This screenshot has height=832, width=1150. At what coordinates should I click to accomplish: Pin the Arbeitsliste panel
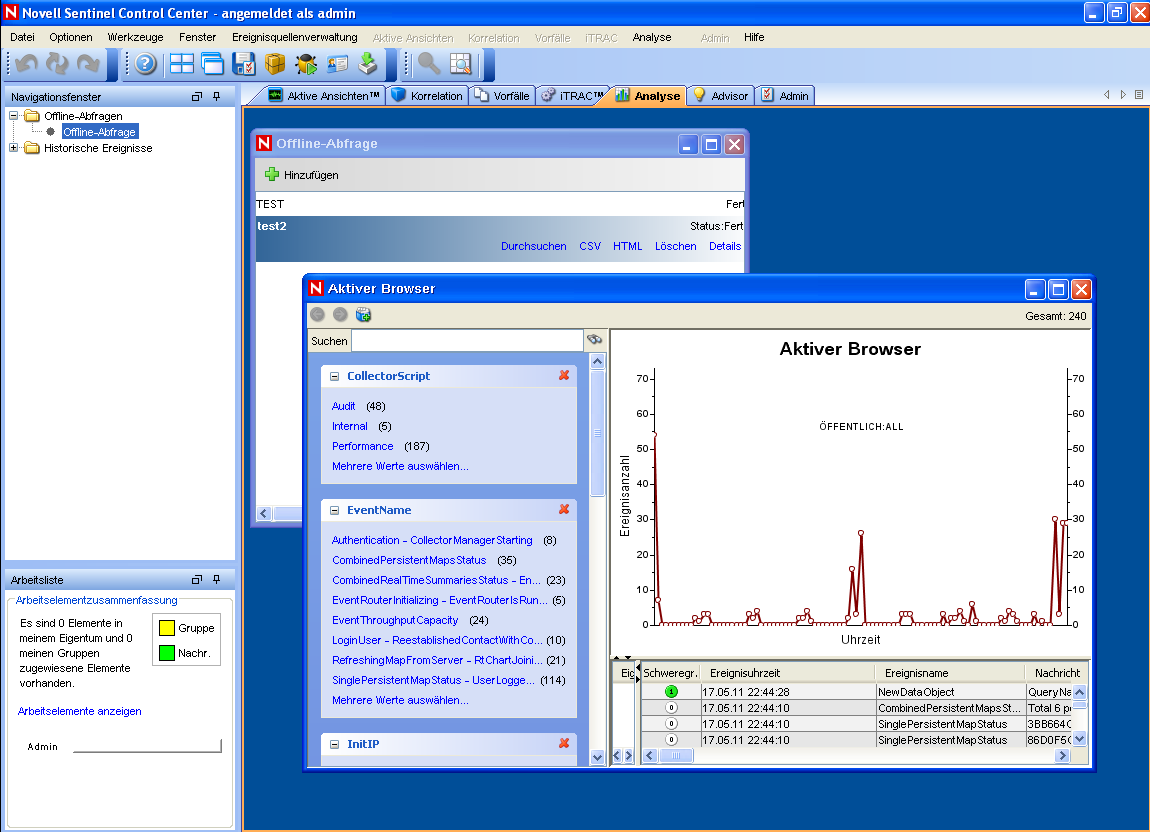tap(217, 579)
